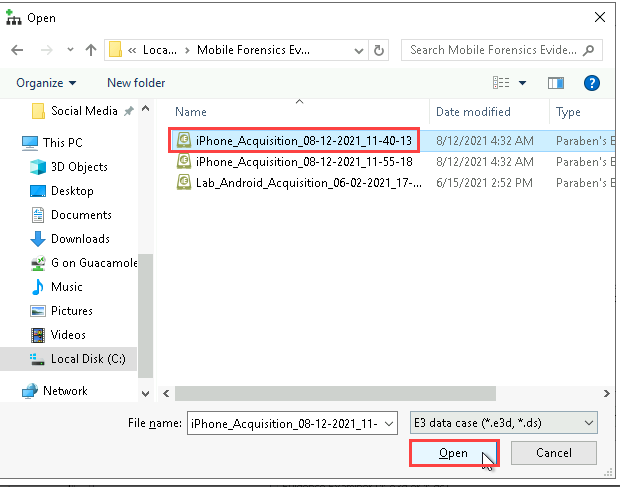Viewport: 620px width, 487px height.
Task: Click icon of iPhone_Acquisition 11-55-18 file
Action: coord(184,161)
